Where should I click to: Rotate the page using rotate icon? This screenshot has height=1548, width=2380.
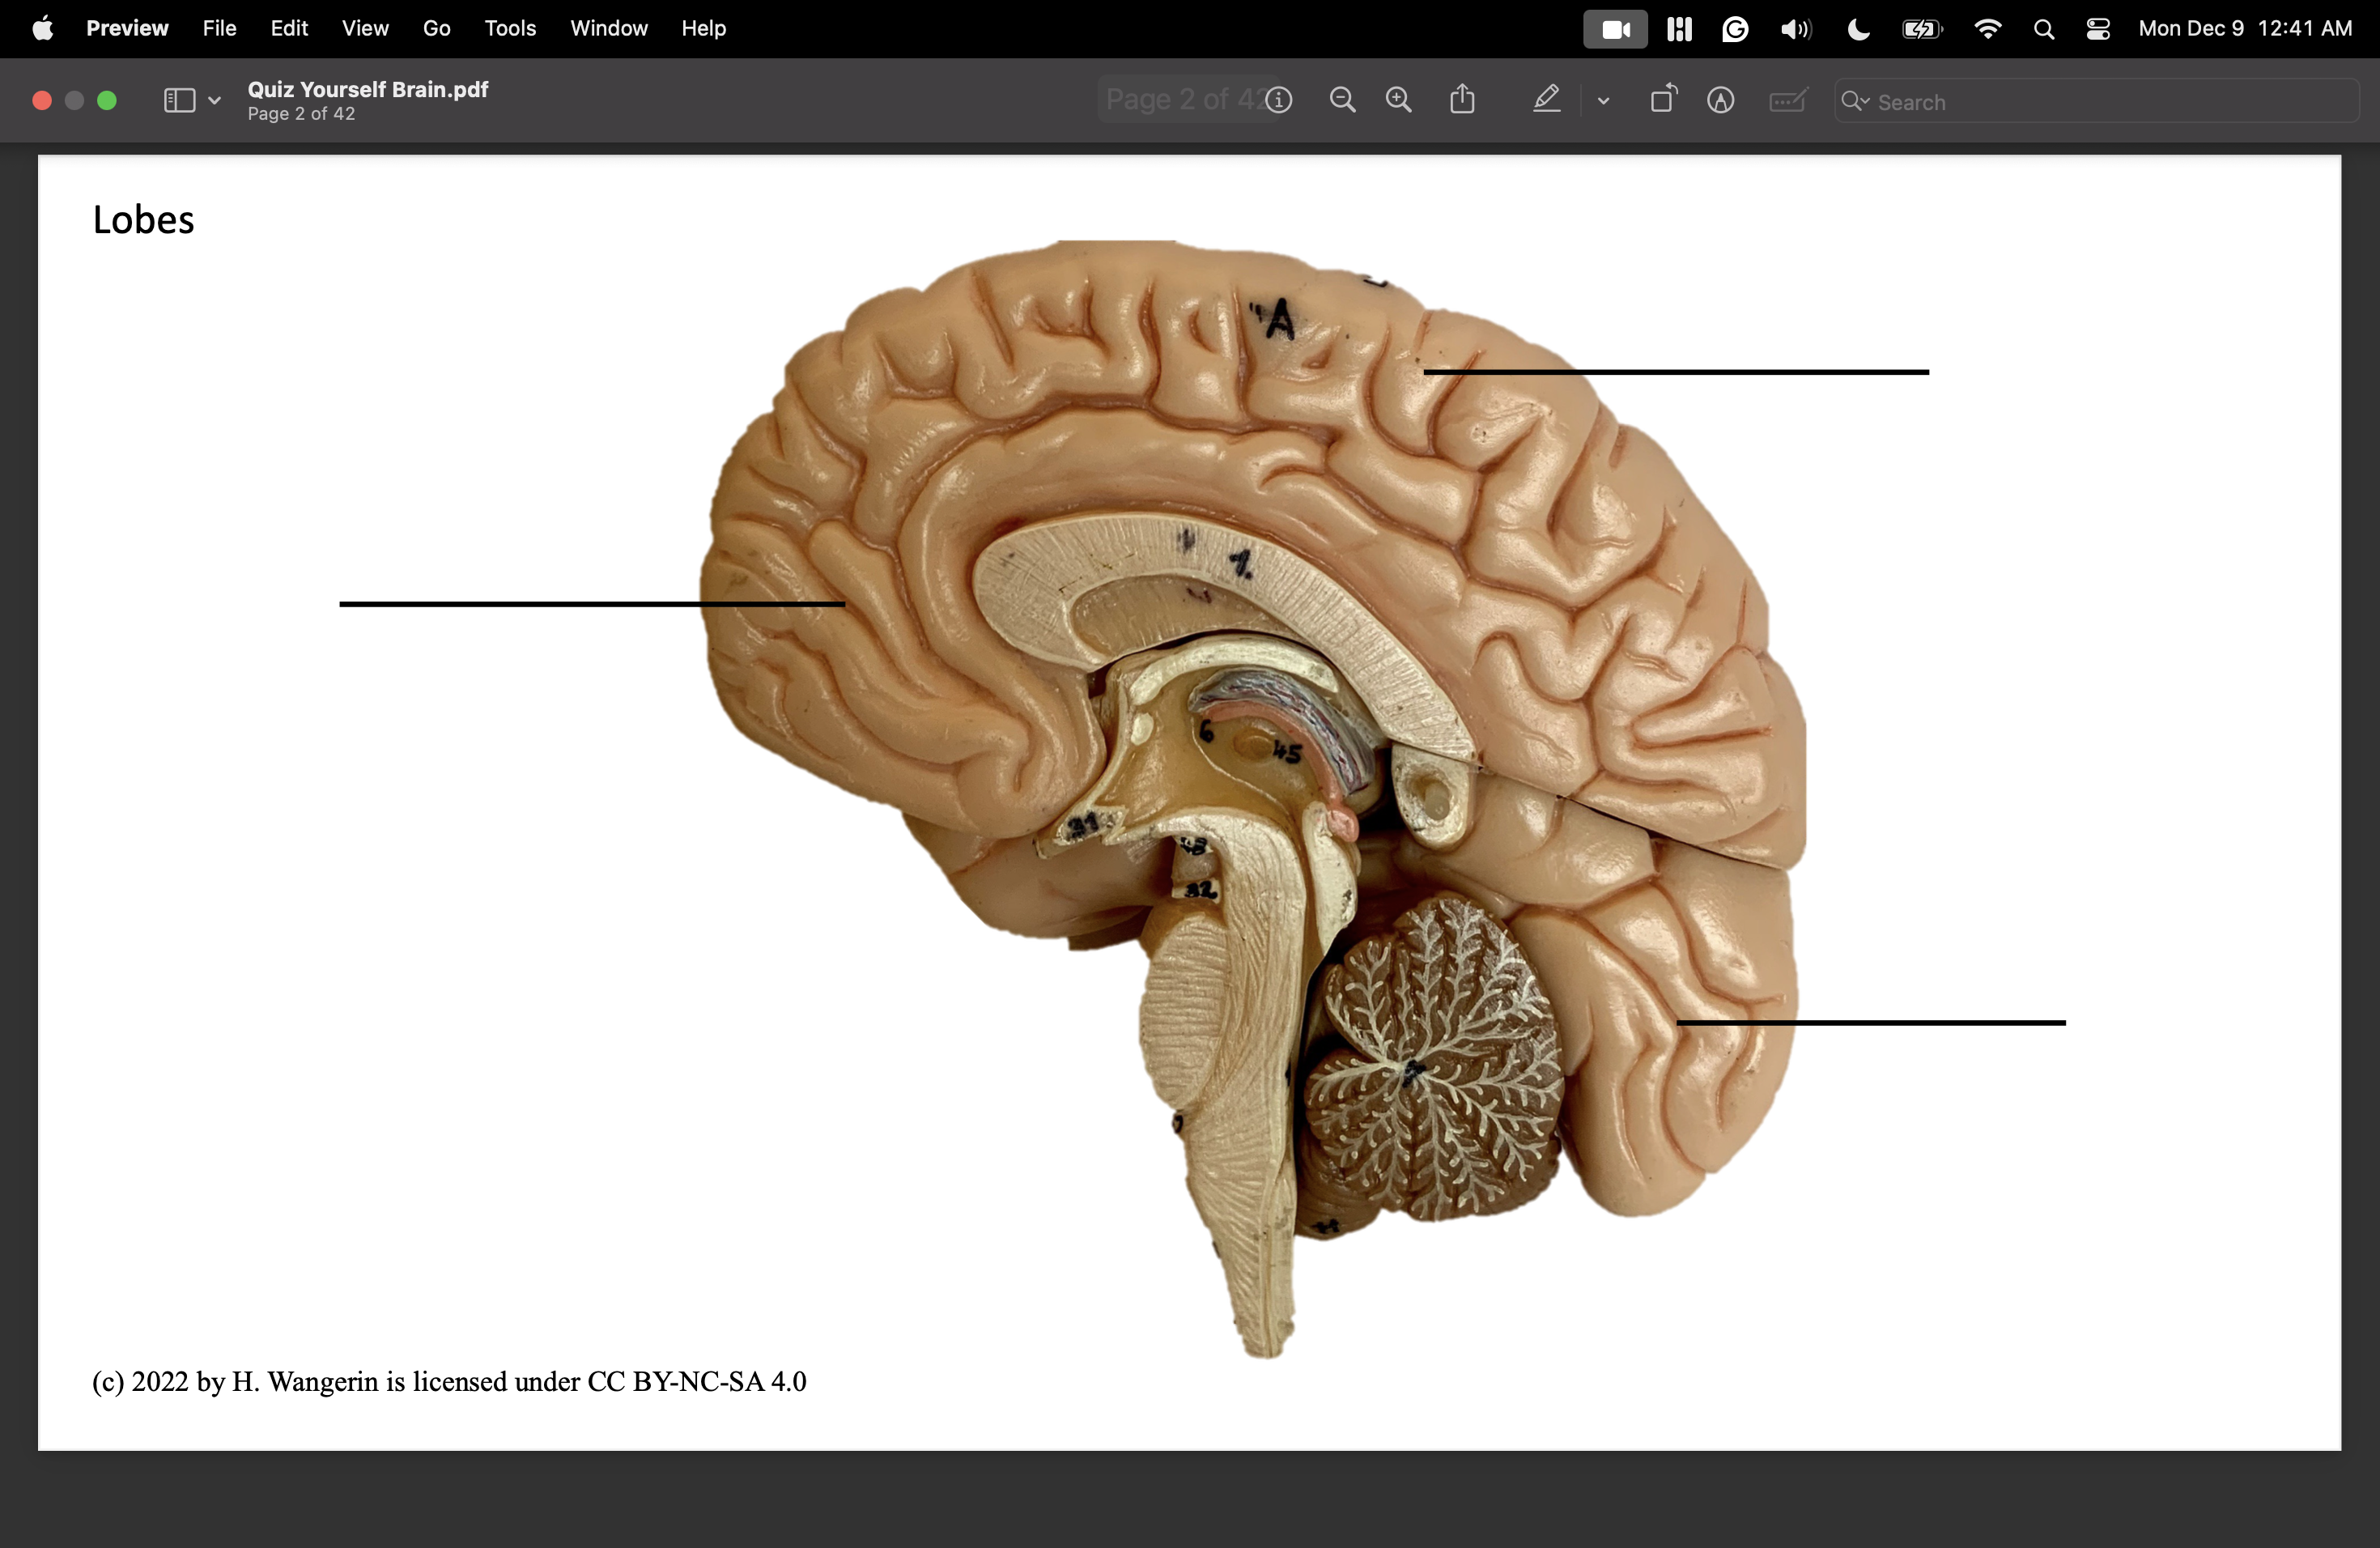point(1663,99)
